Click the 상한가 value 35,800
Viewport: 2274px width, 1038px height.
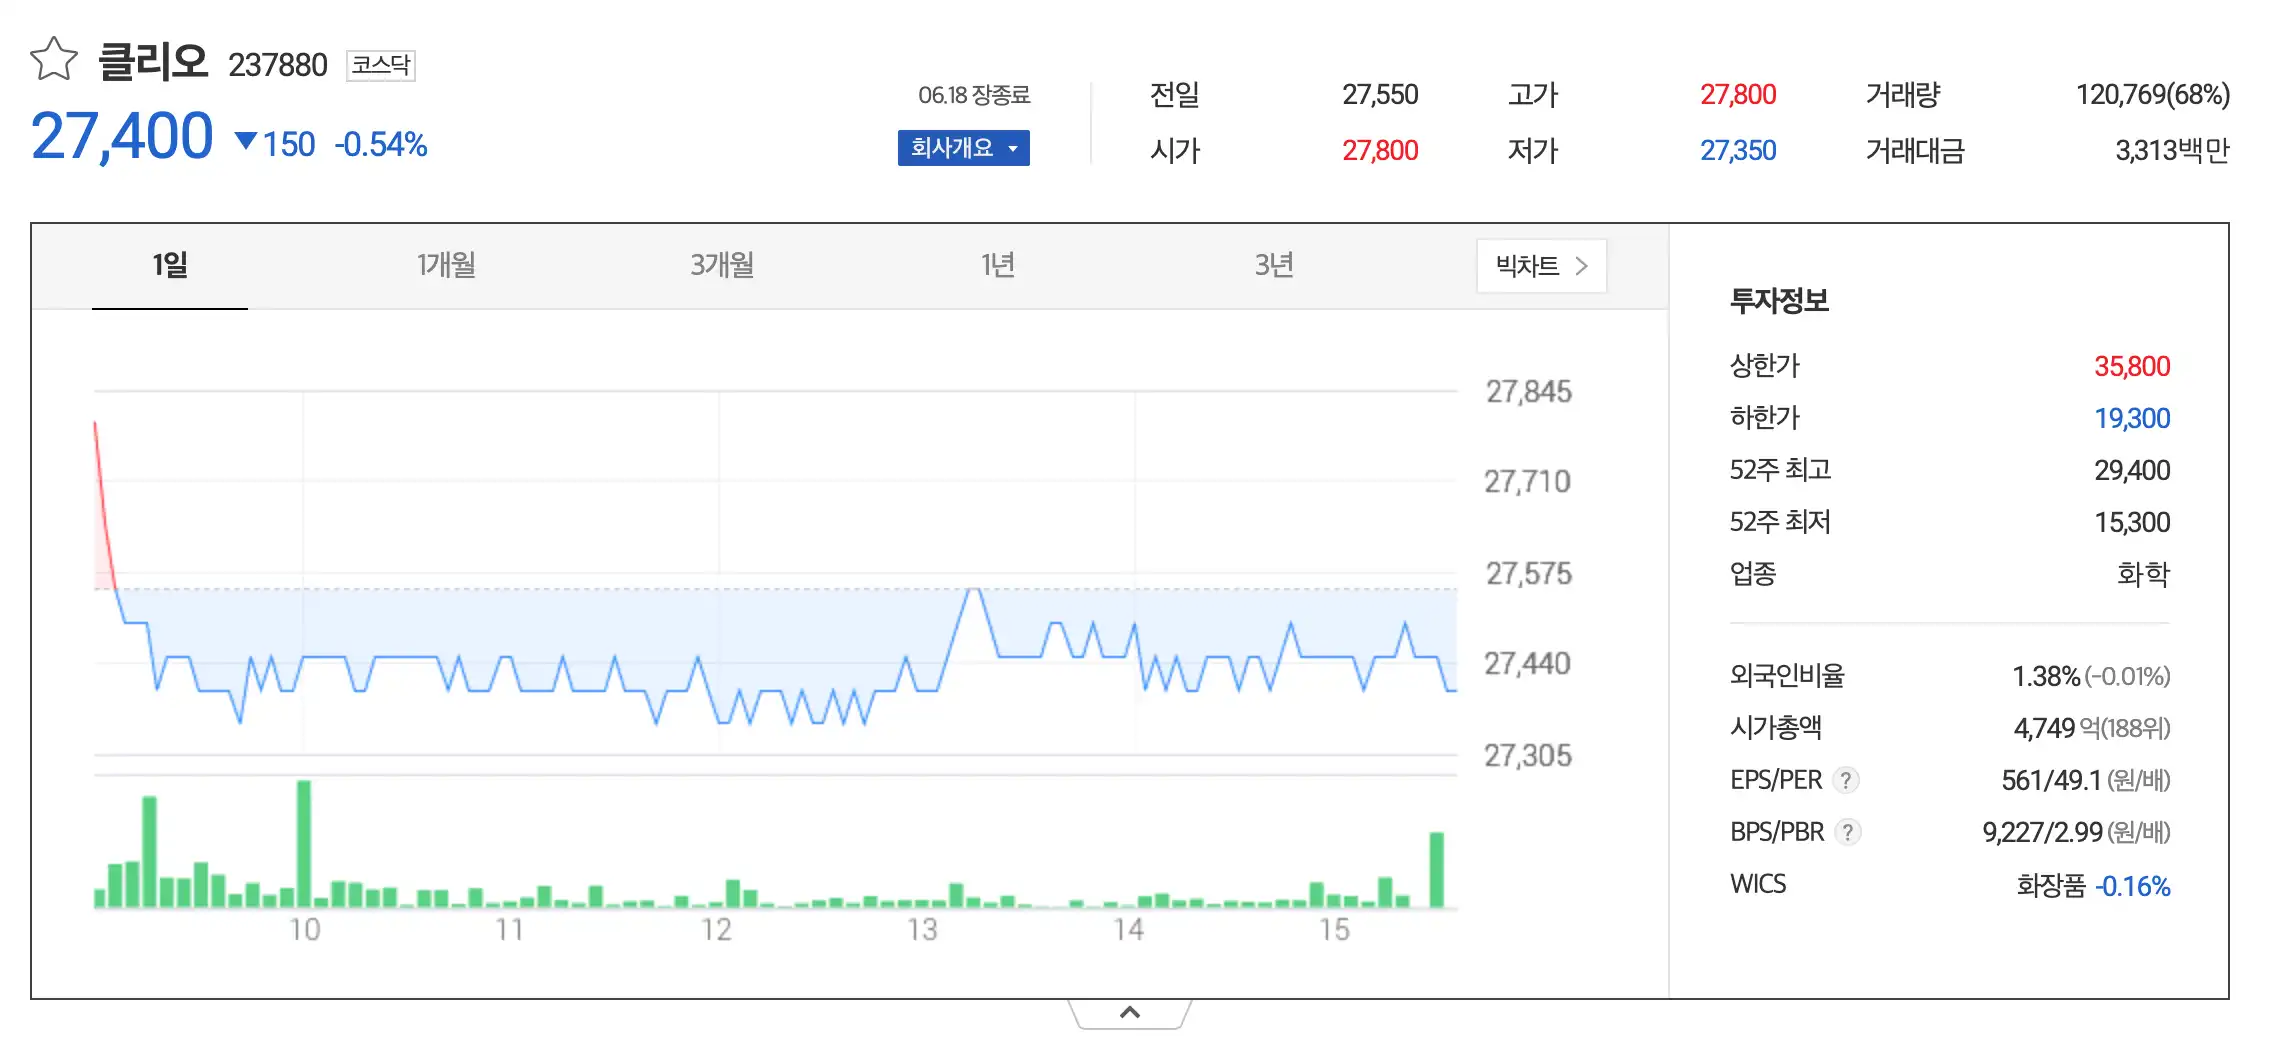(x=2132, y=367)
